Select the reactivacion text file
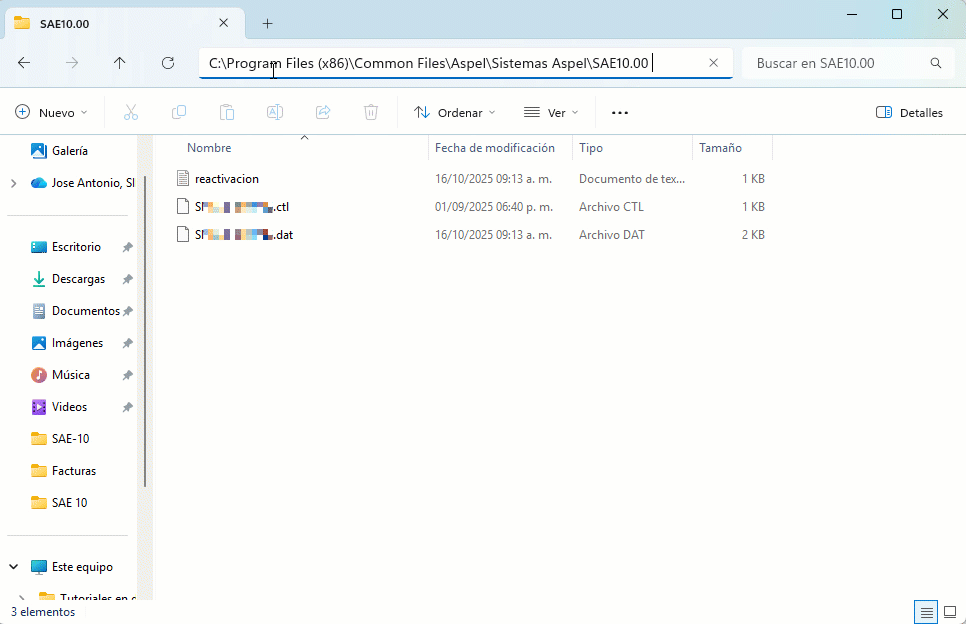Screen dimensions: 966x624 (227, 179)
